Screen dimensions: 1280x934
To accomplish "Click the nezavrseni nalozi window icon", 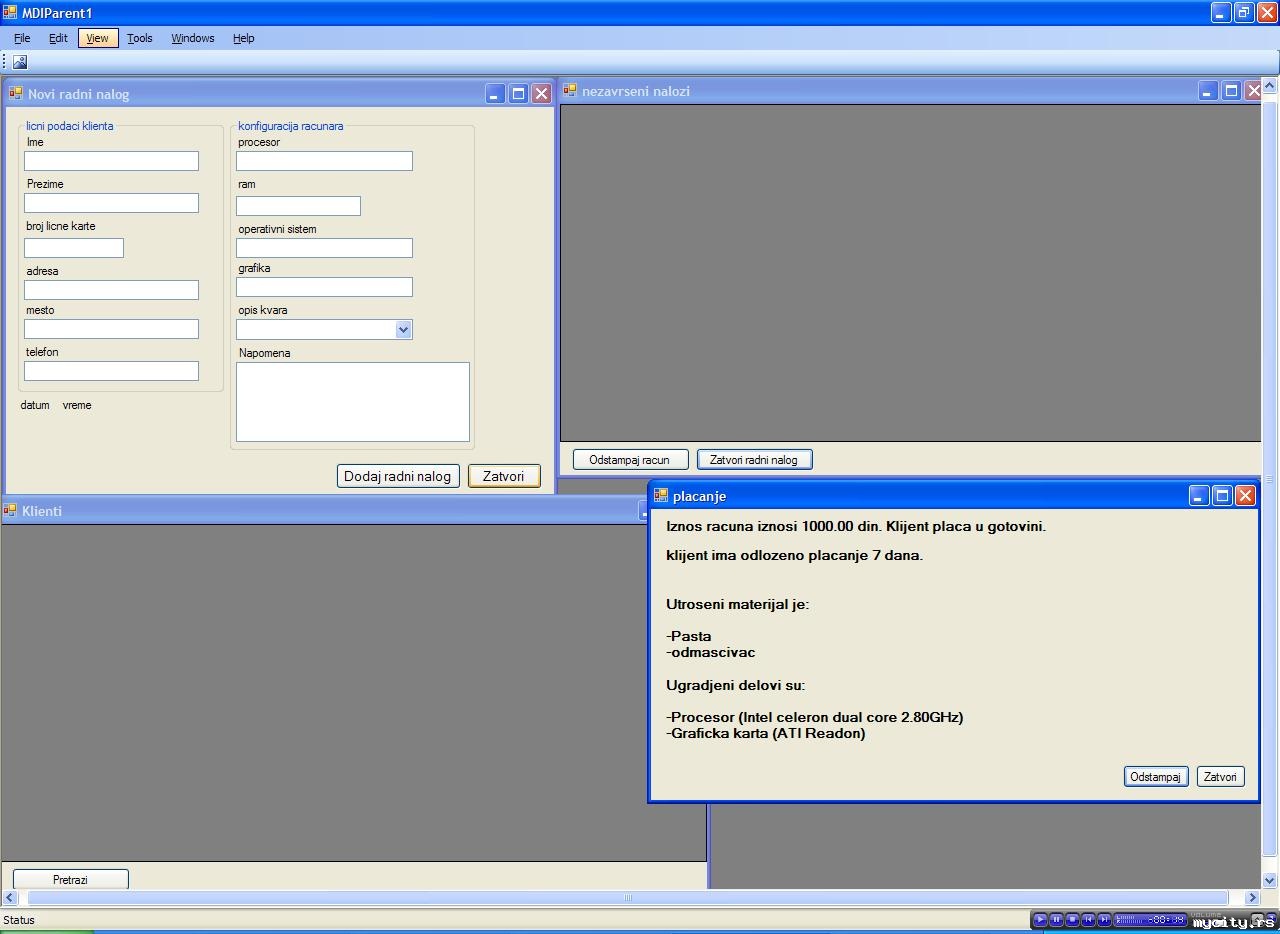I will (x=570, y=90).
